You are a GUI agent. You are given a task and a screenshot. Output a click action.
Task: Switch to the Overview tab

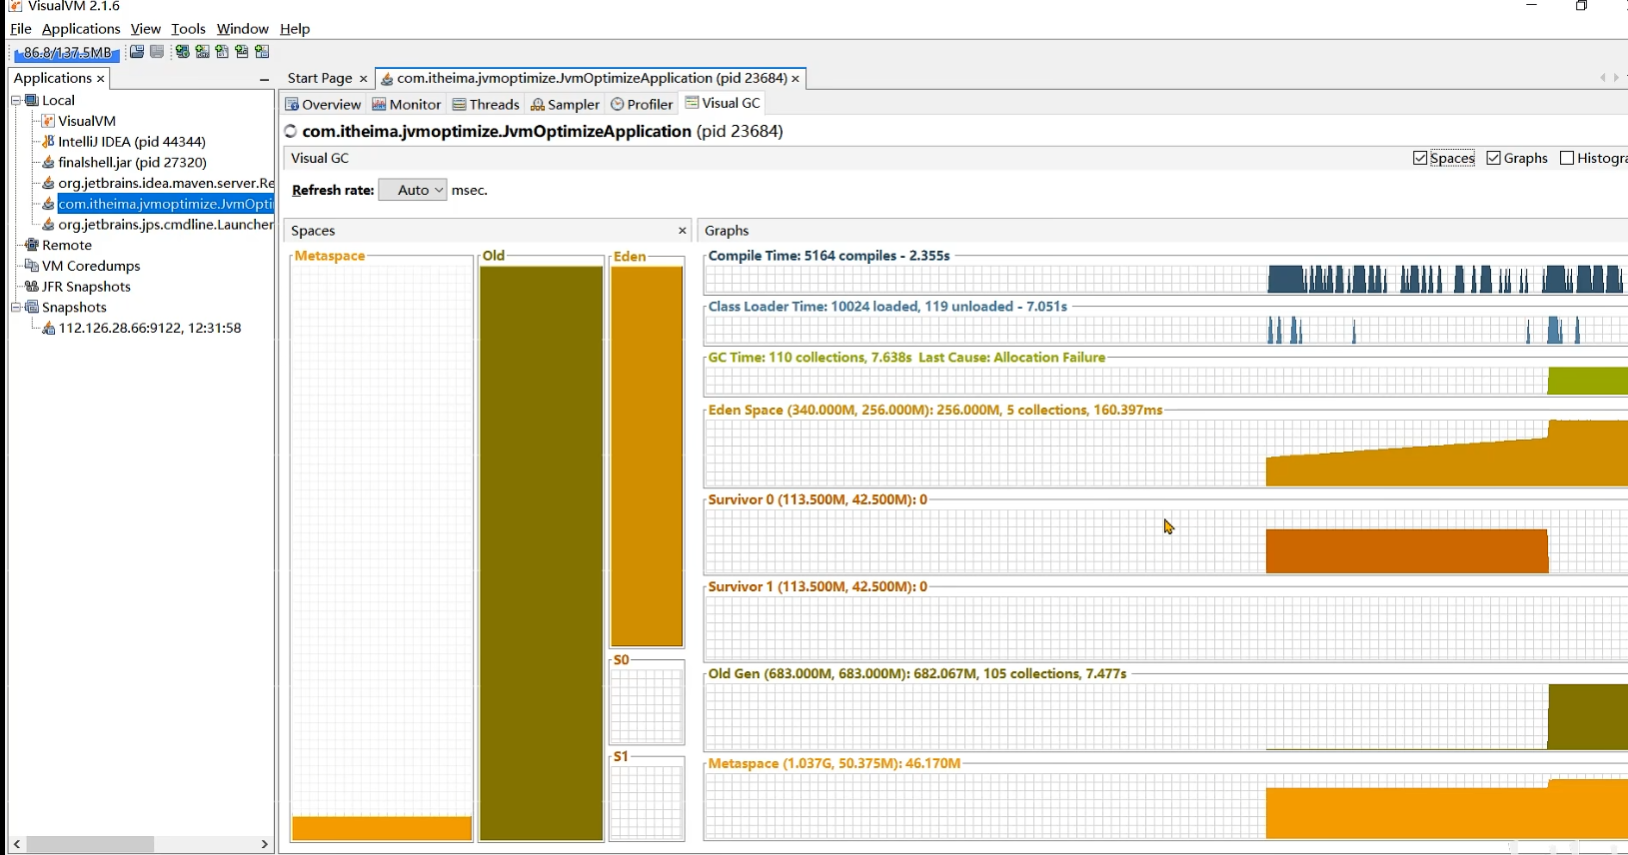(x=323, y=104)
